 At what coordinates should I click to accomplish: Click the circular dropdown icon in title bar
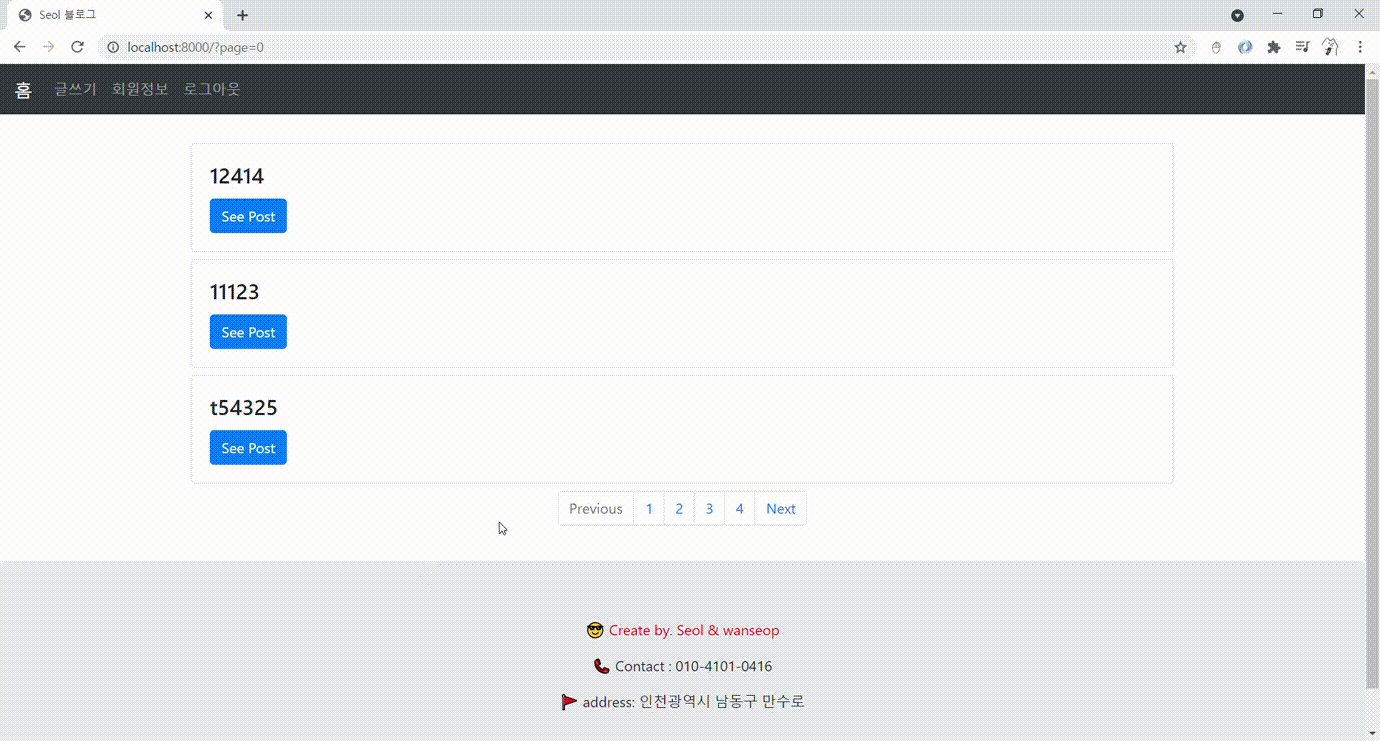coord(1237,15)
